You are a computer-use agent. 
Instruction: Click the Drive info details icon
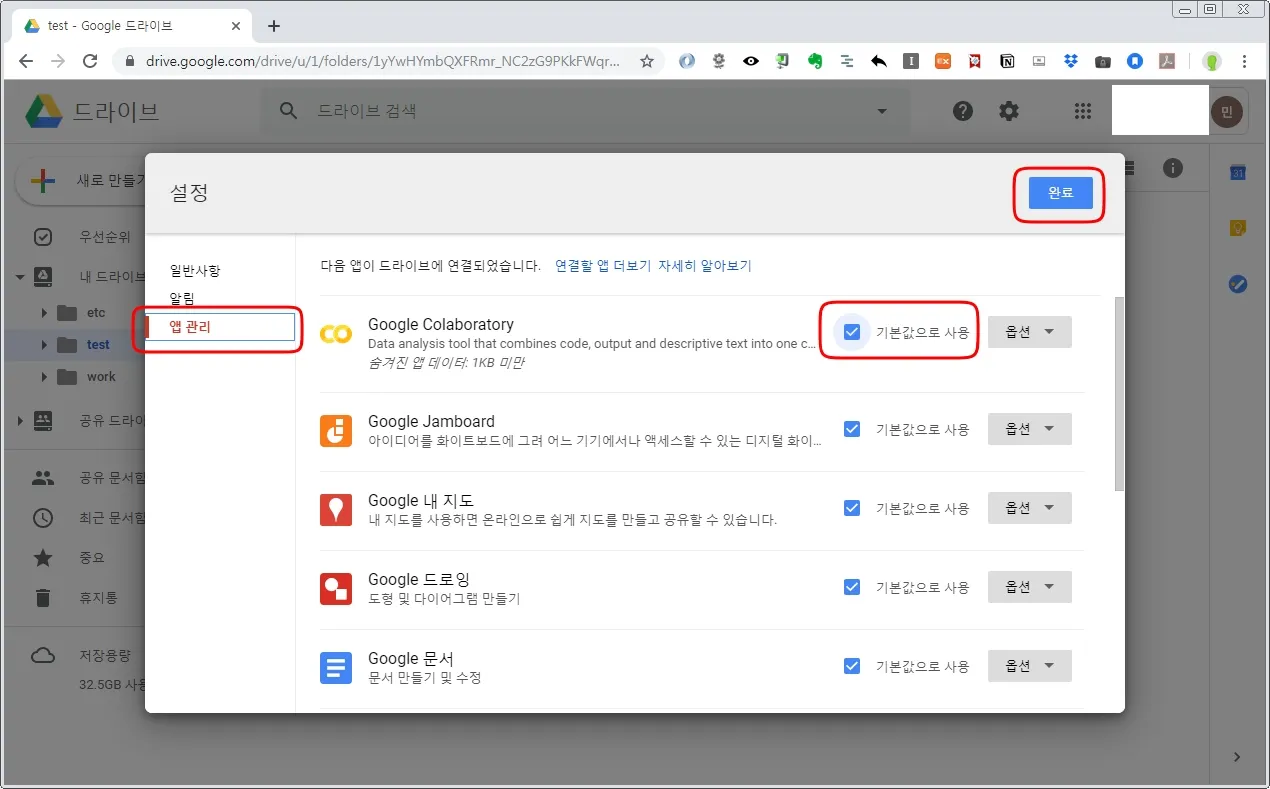pos(1173,169)
